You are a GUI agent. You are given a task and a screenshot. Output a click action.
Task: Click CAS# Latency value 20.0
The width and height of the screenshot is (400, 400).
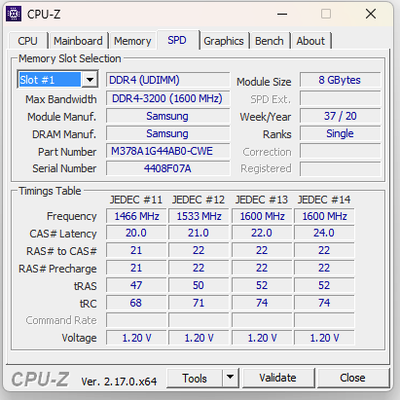click(x=136, y=233)
